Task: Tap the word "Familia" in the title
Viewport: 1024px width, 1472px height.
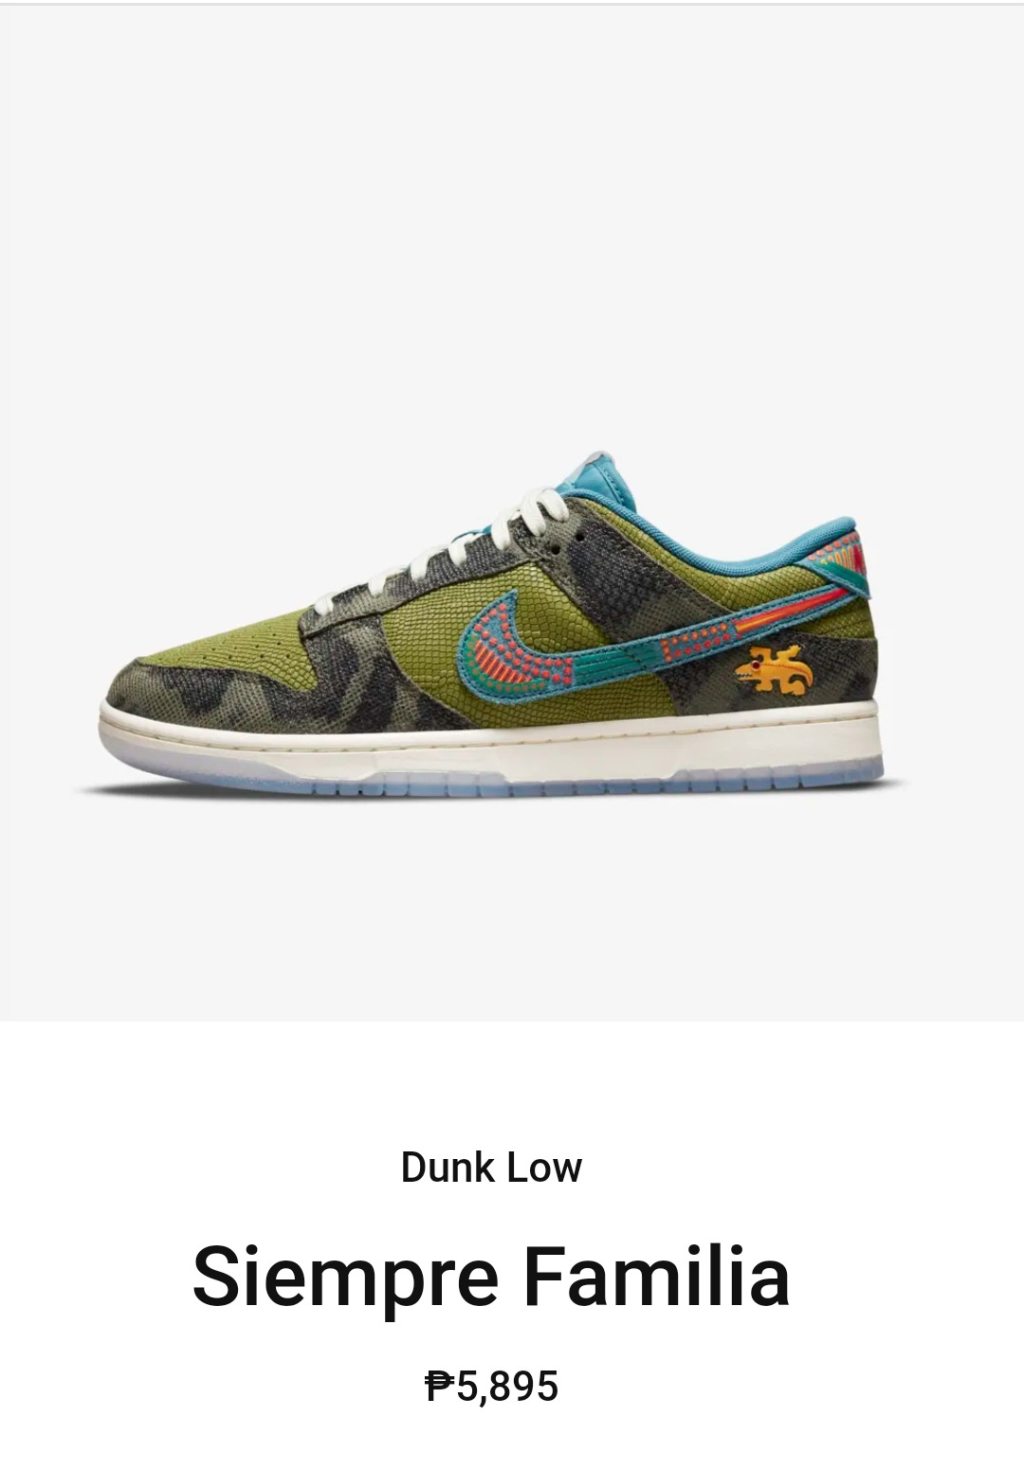Action: (657, 1276)
